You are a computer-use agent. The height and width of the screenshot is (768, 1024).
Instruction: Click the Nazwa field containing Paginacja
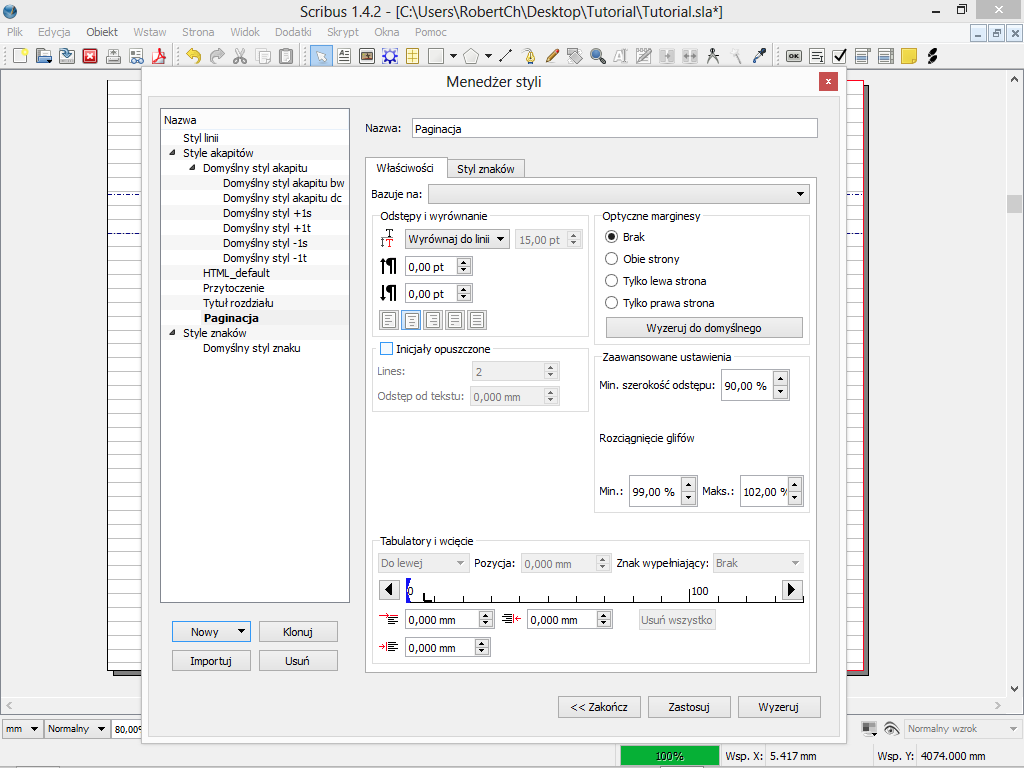(614, 128)
